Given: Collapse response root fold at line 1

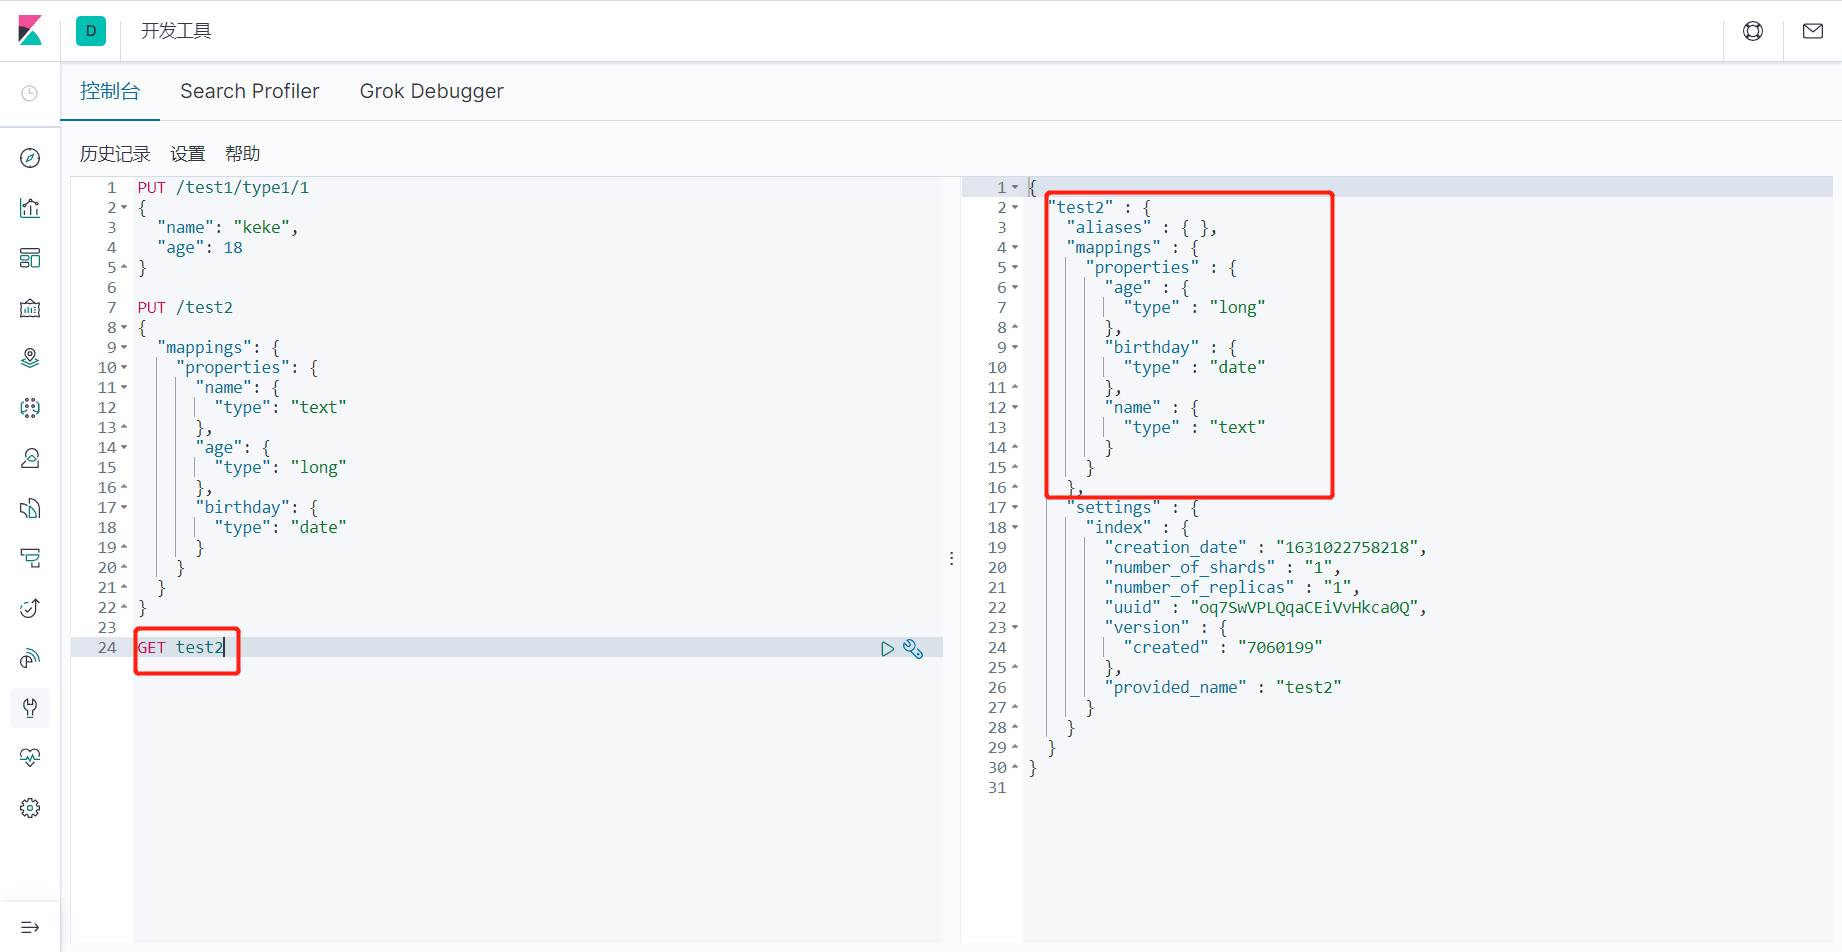Looking at the screenshot, I should pos(1015,188).
